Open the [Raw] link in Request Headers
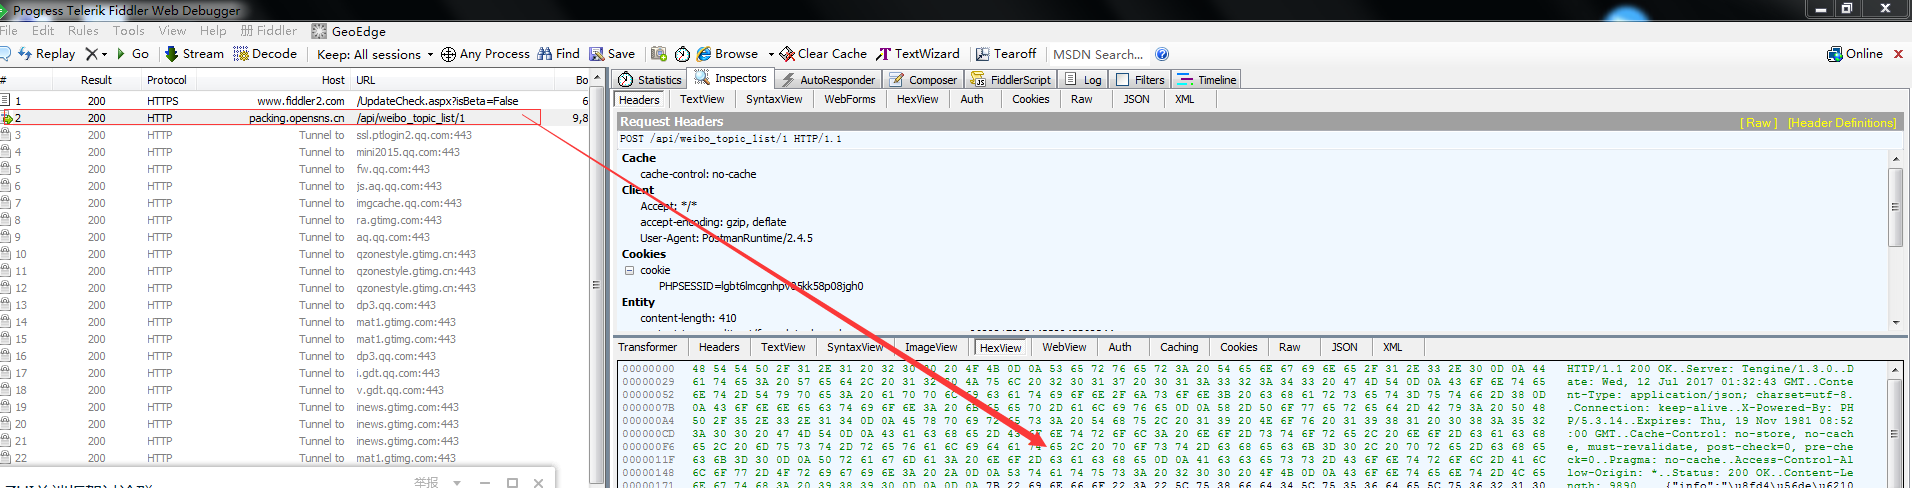1912x488 pixels. 1758,123
